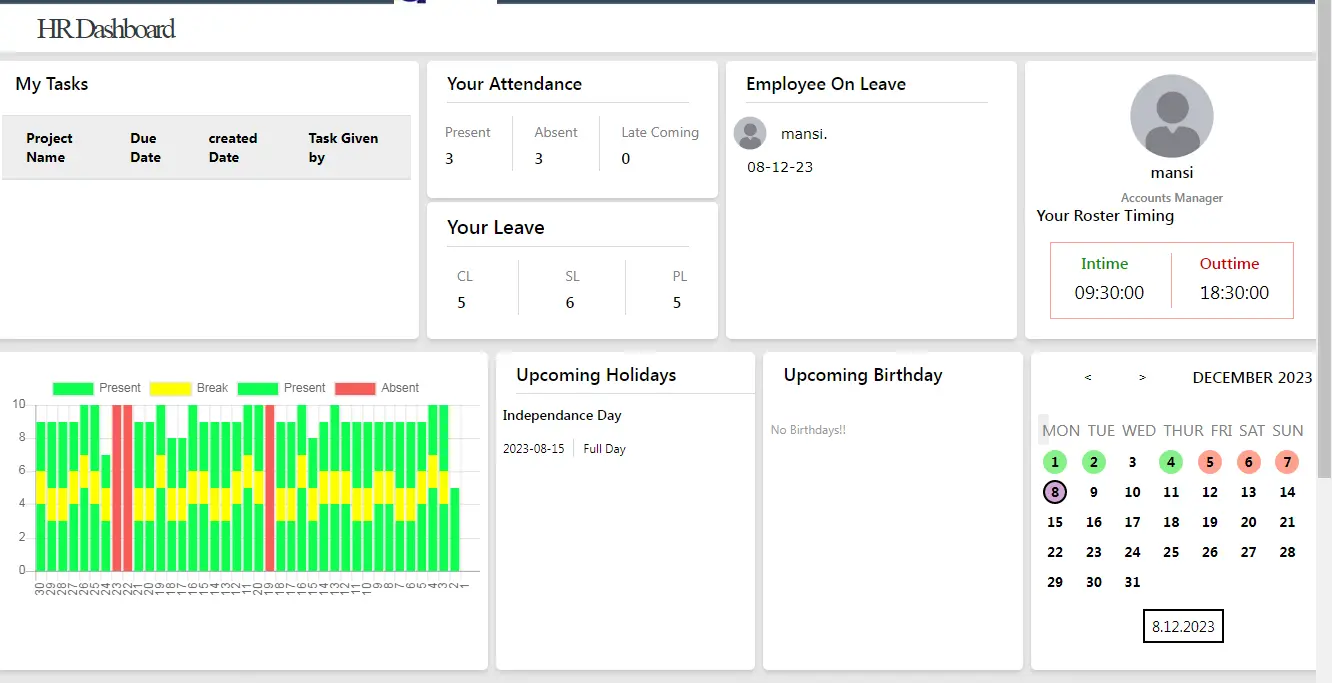Click the created Date column header
Image resolution: width=1332 pixels, height=683 pixels.
(233, 148)
